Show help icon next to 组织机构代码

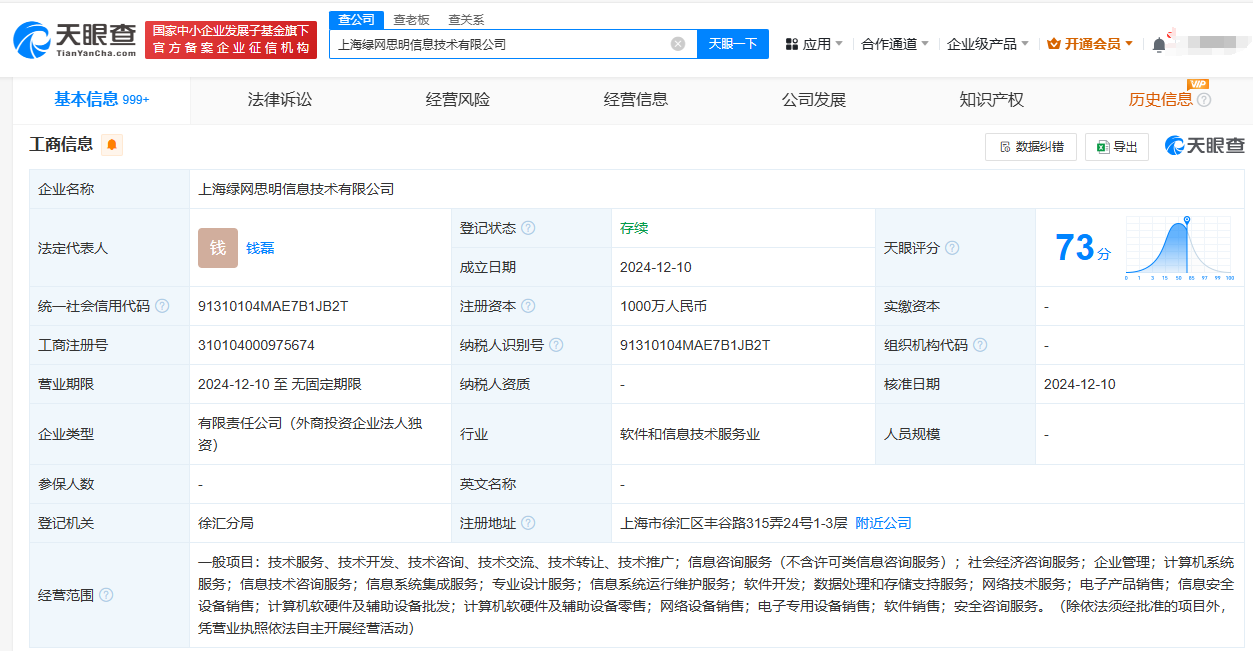[980, 345]
